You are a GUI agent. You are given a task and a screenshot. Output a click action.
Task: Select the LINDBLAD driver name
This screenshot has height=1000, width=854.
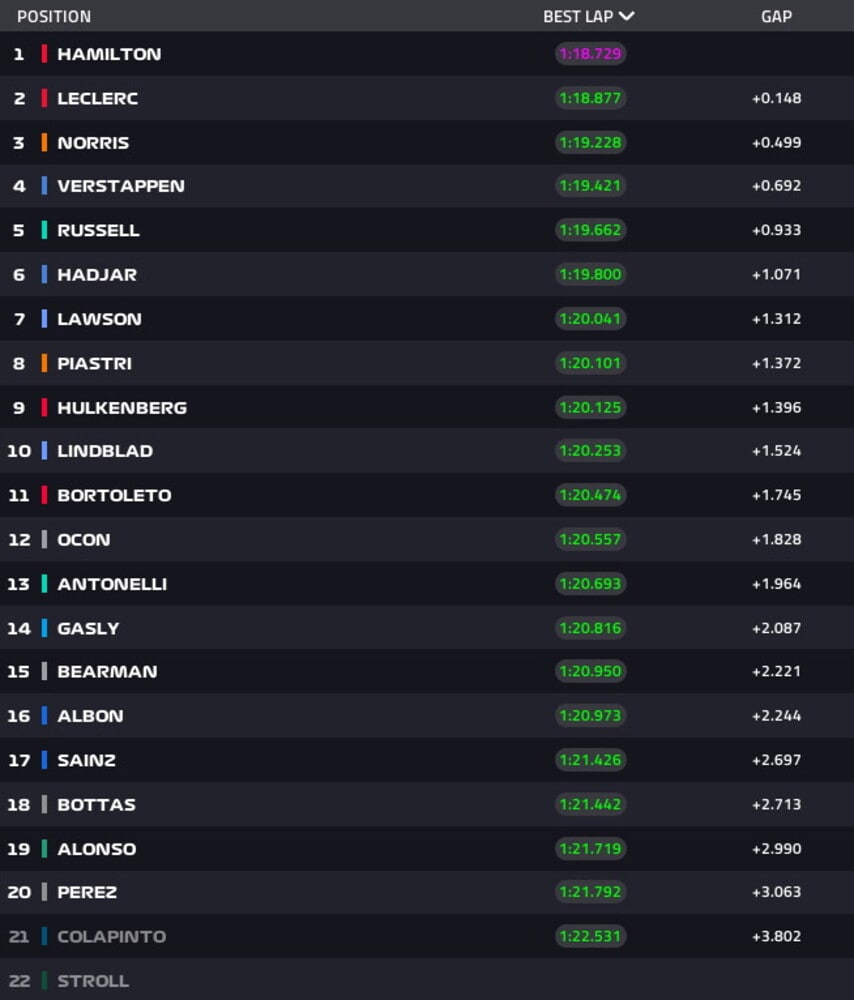(x=105, y=451)
